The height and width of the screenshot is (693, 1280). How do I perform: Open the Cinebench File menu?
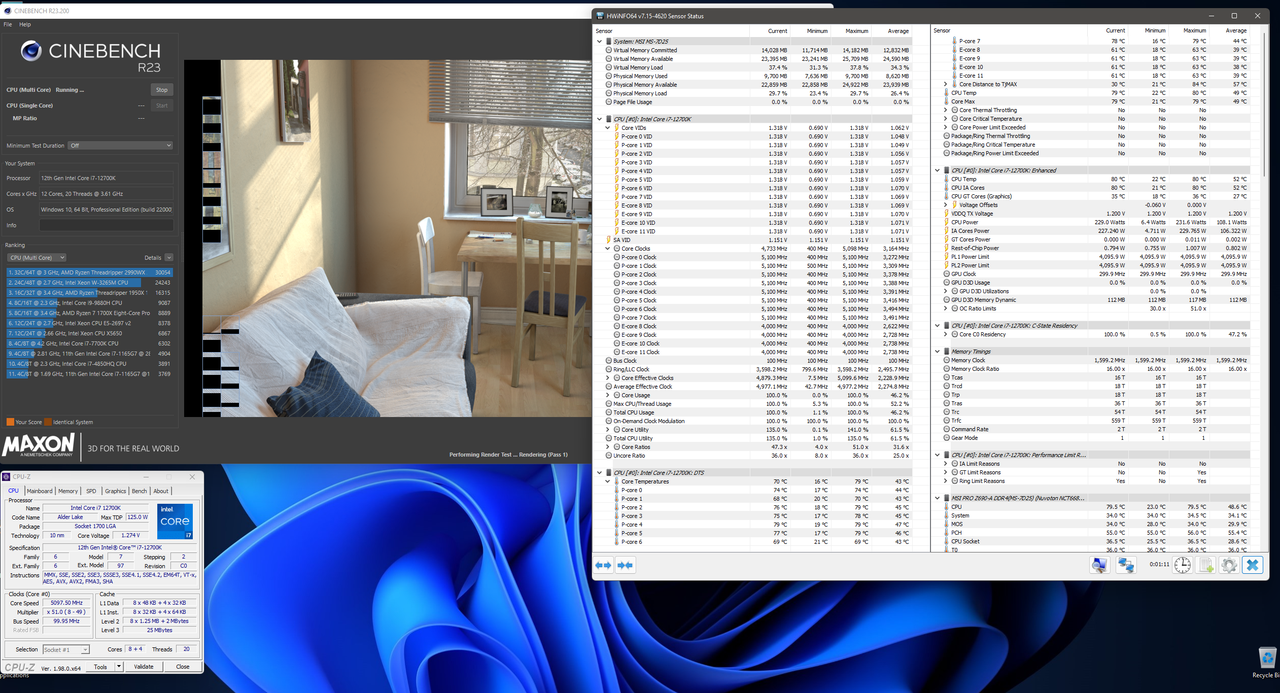click(8, 24)
